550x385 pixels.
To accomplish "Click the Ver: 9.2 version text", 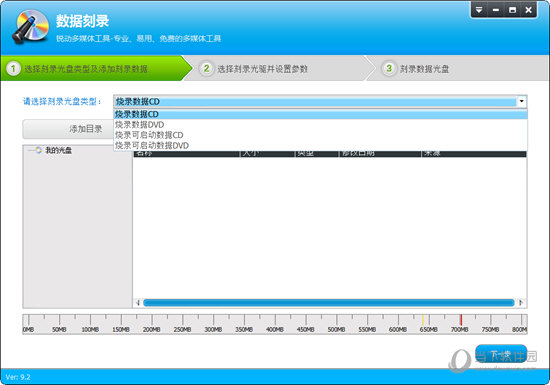I will (x=18, y=377).
